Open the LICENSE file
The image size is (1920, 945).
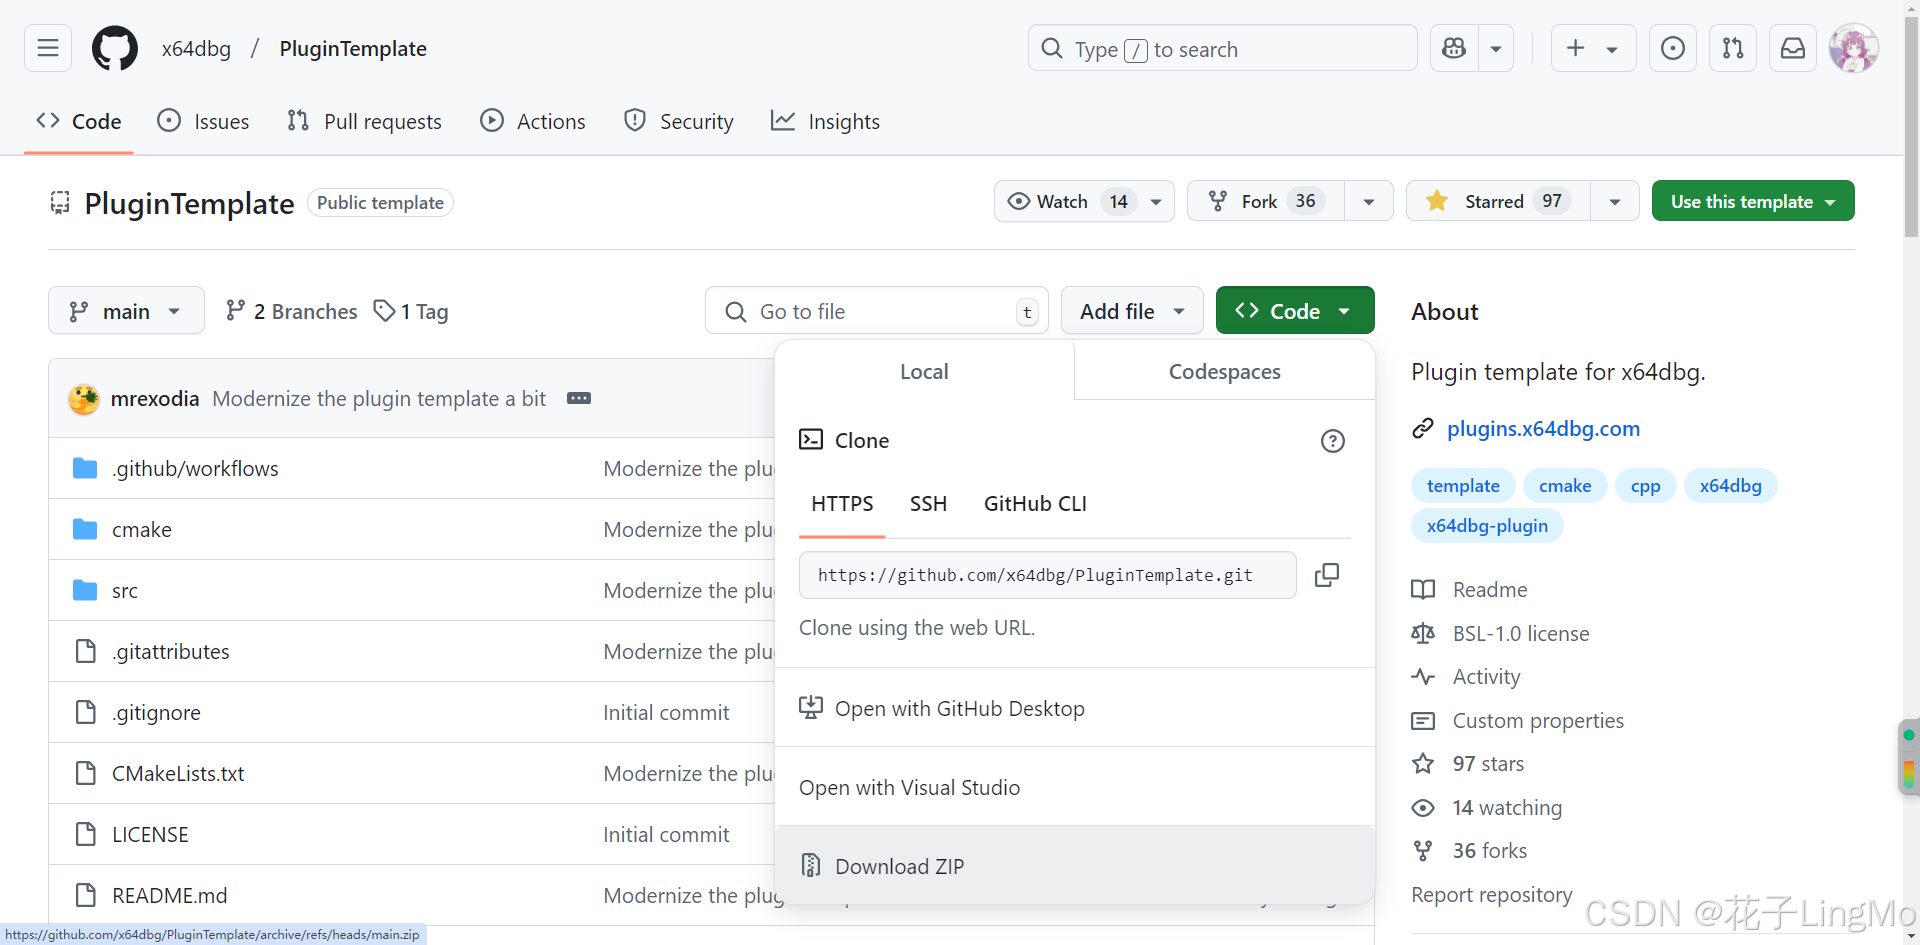(x=150, y=835)
